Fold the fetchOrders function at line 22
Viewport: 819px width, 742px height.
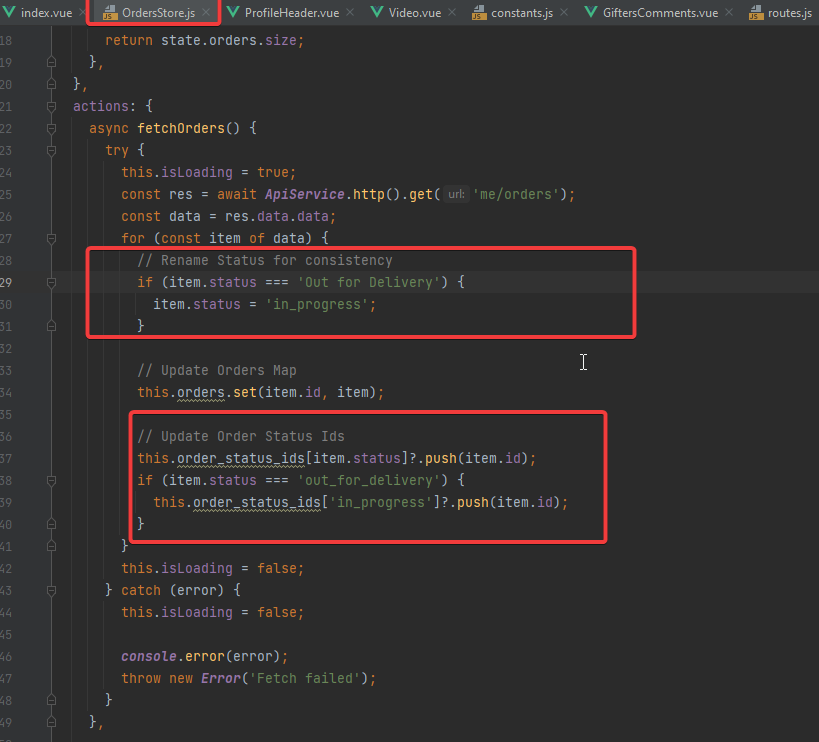(51, 128)
